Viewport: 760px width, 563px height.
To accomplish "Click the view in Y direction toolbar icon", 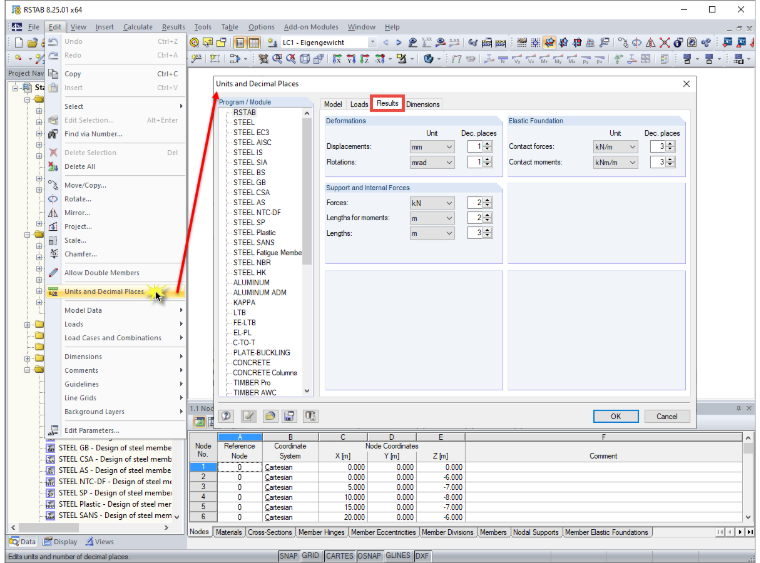I will tap(351, 59).
